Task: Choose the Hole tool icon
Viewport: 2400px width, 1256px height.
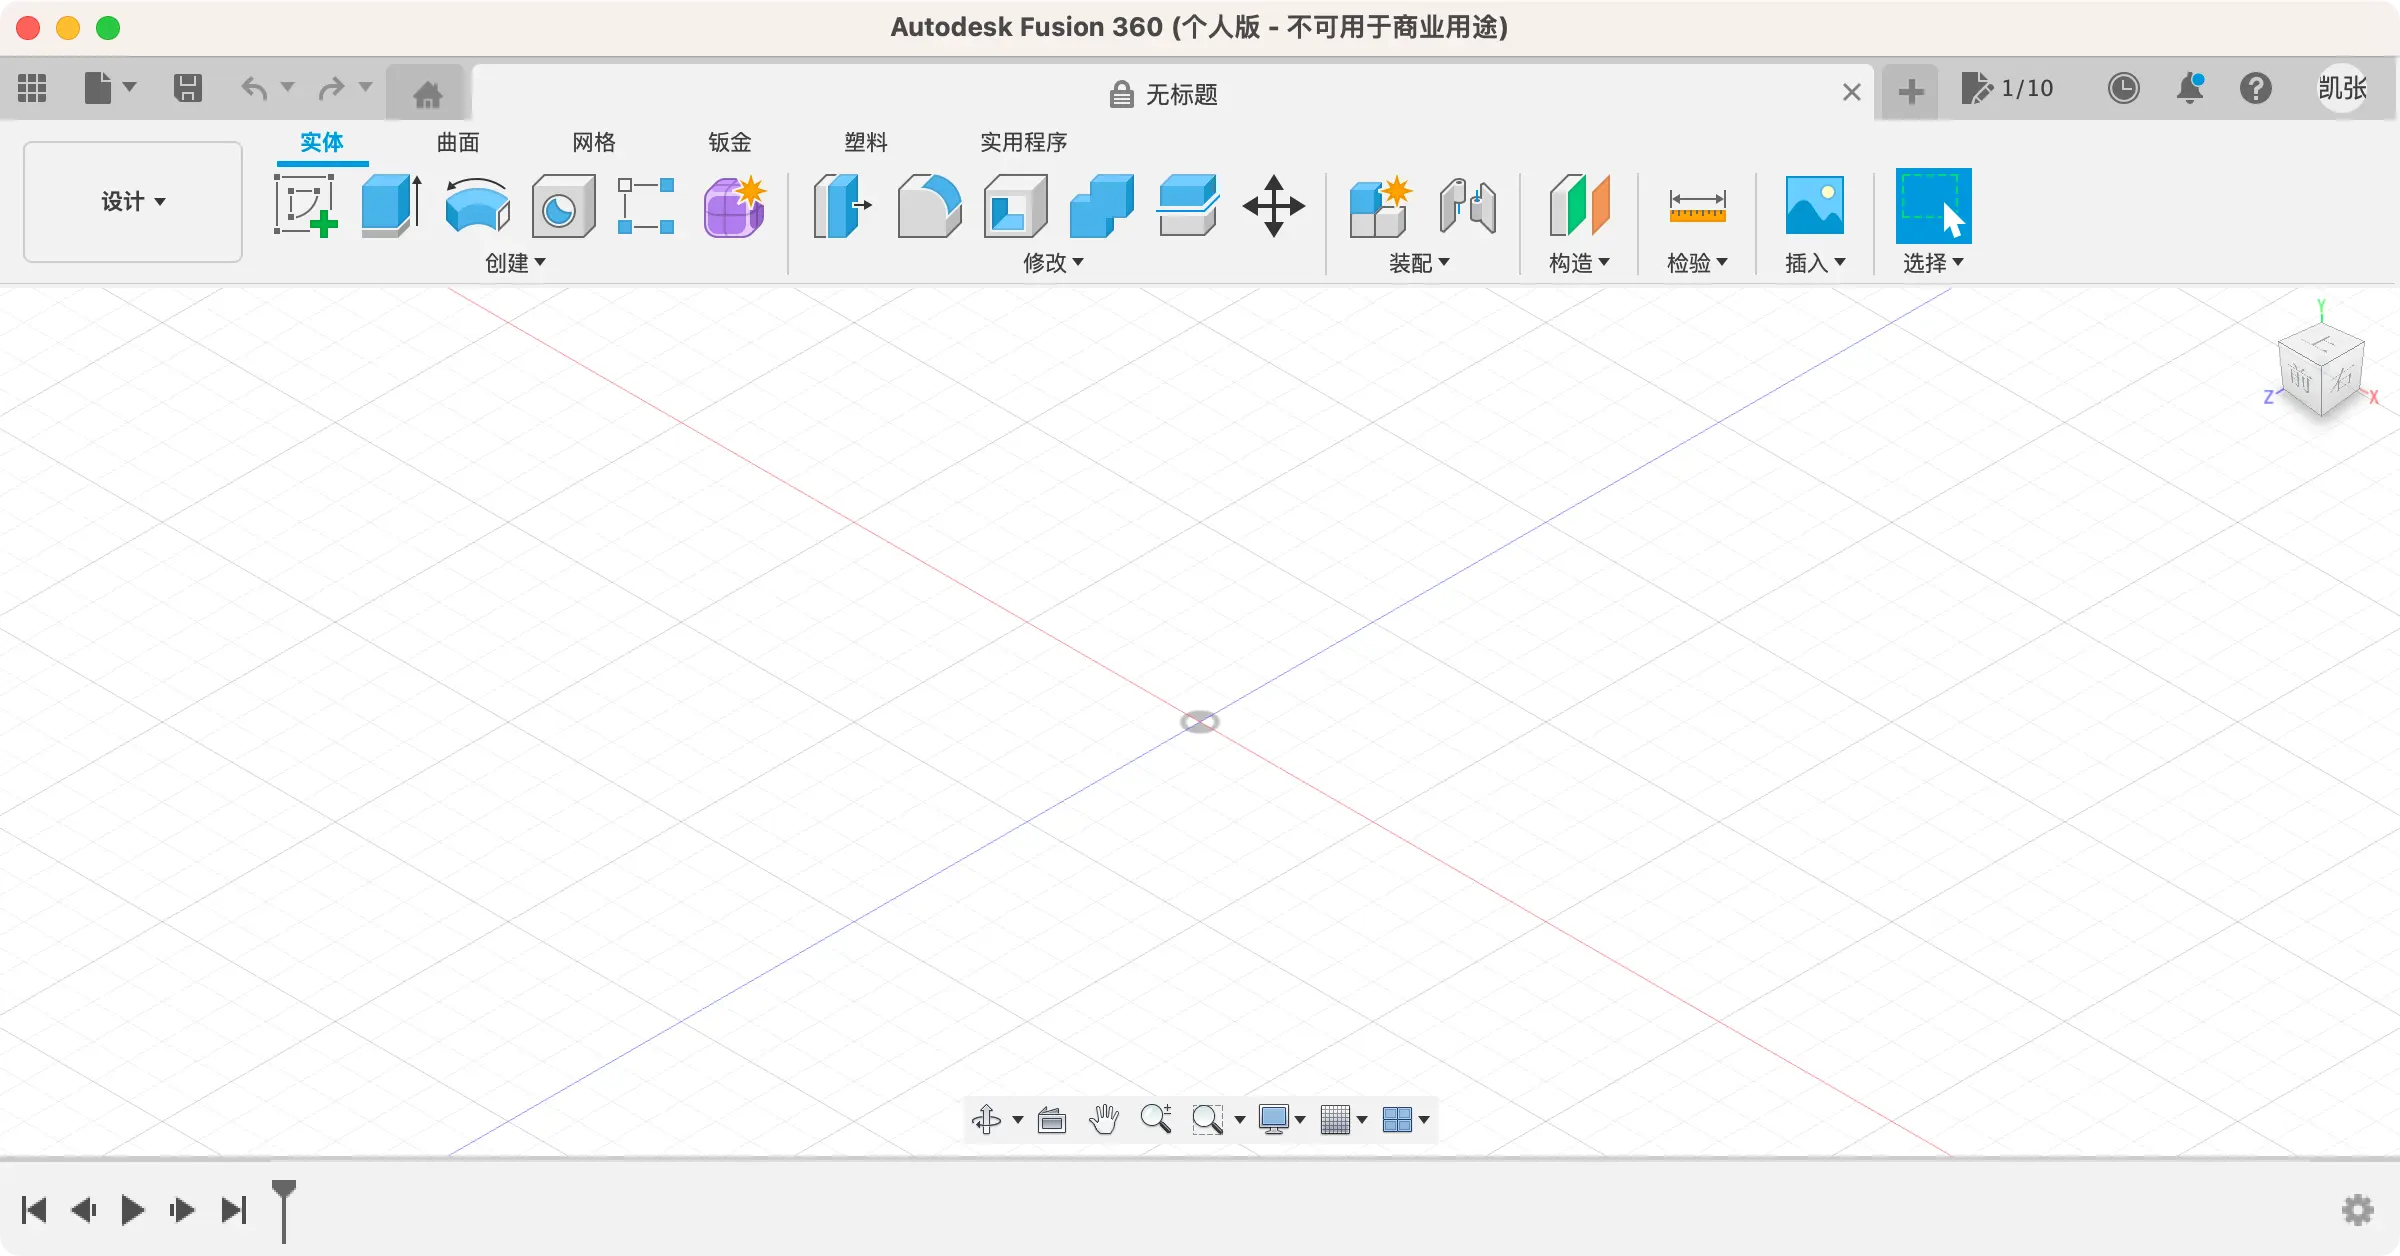Action: tap(563, 205)
